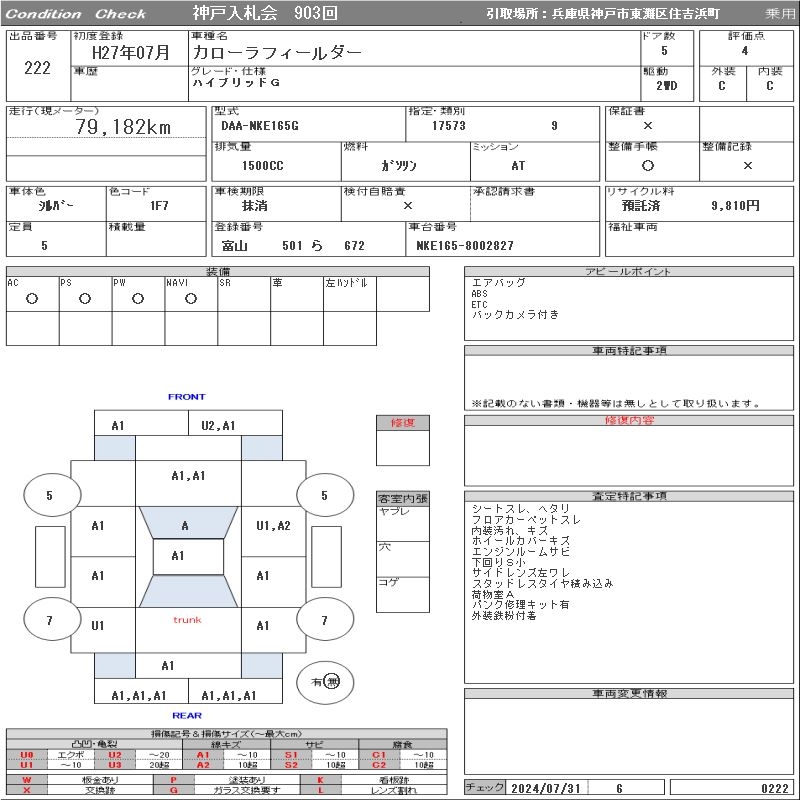Screen dimensions: 800x800
Task: Click the red 'trunk' label
Action: click(187, 620)
